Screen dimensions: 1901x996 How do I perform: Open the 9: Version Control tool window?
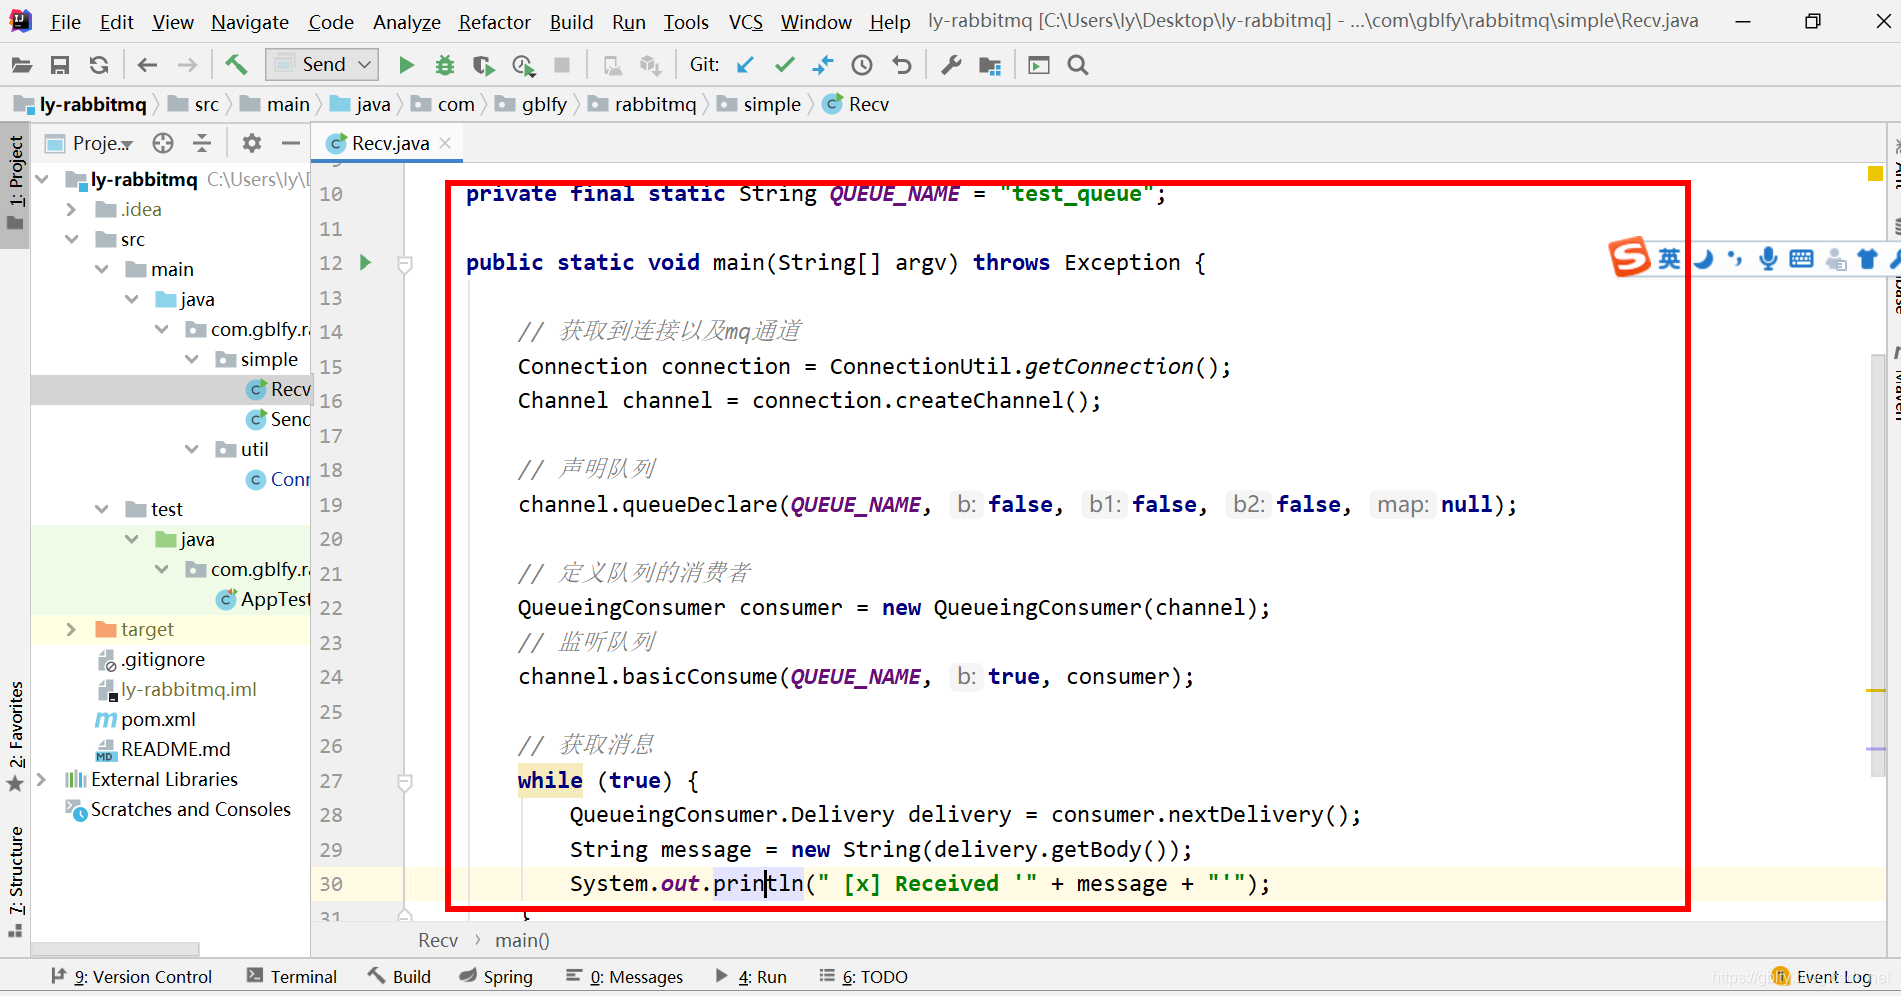pos(132,977)
